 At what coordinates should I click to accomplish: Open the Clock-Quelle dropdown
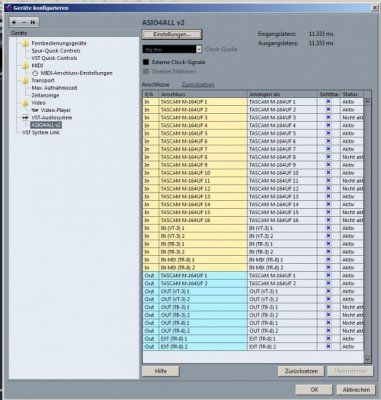click(x=199, y=49)
